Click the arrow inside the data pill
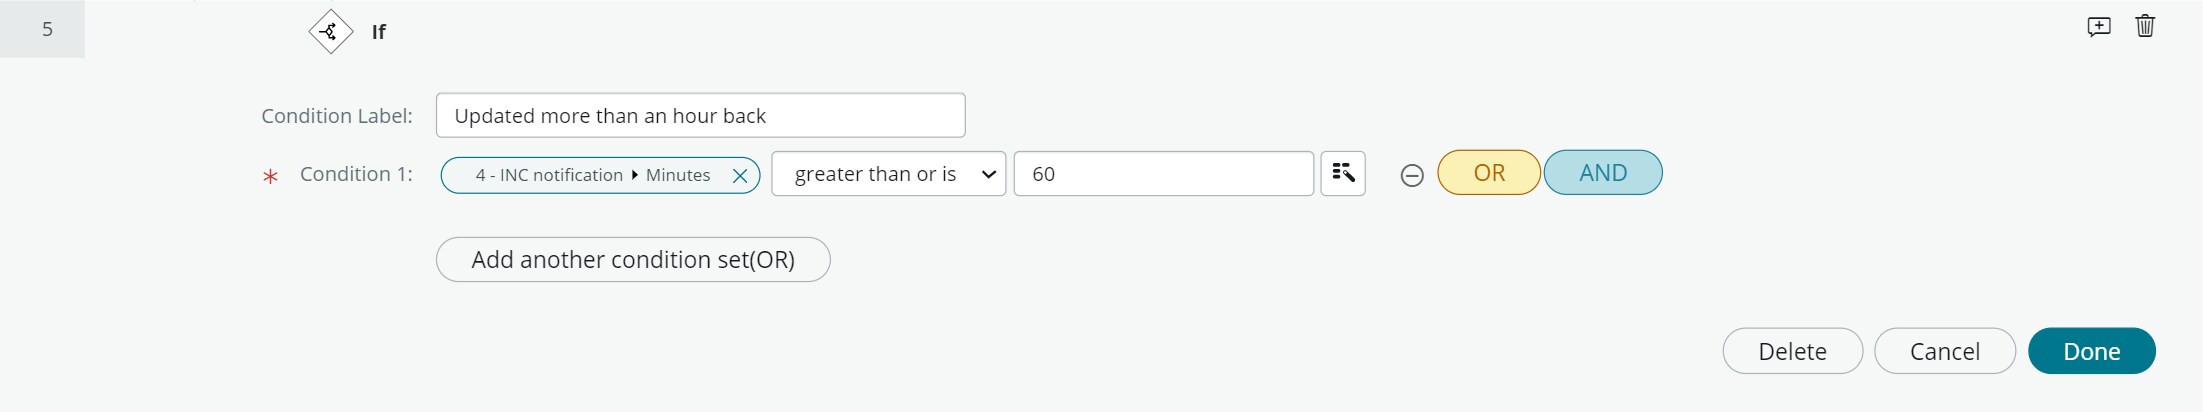The width and height of the screenshot is (2203, 412). (635, 175)
